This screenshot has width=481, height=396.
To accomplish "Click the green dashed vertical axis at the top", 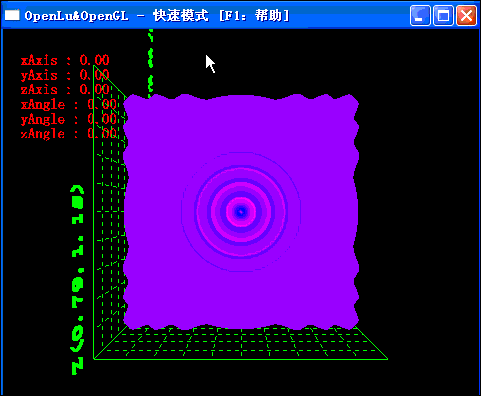I will pos(151,62).
